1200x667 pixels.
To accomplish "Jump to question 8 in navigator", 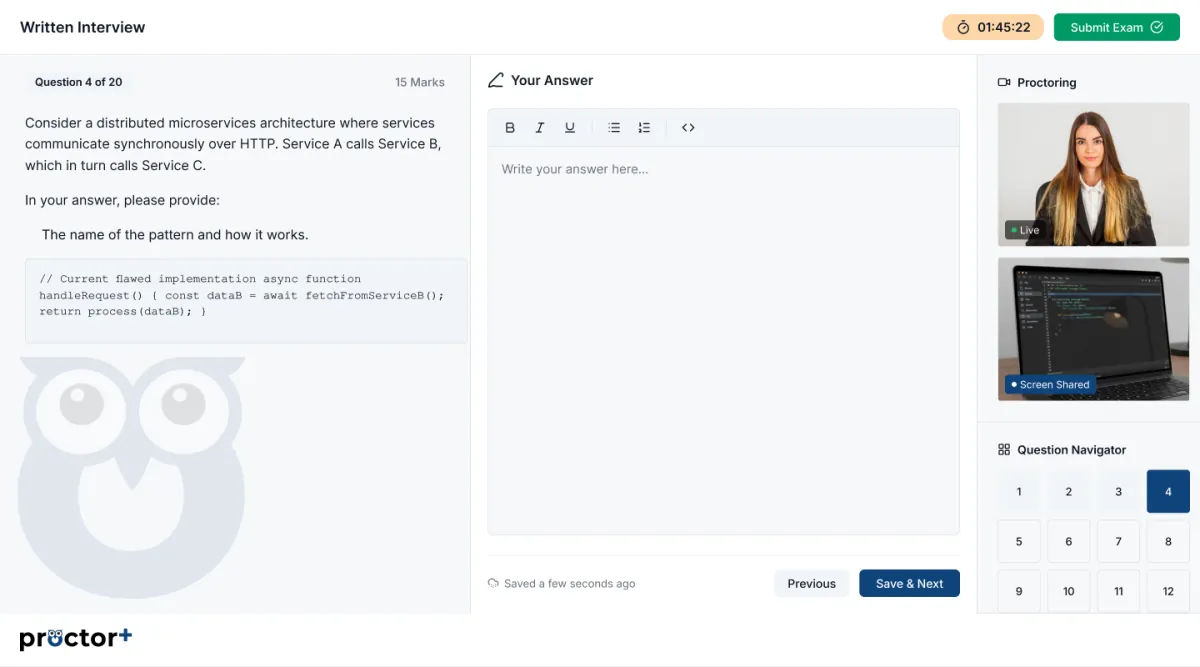I will [x=1168, y=541].
